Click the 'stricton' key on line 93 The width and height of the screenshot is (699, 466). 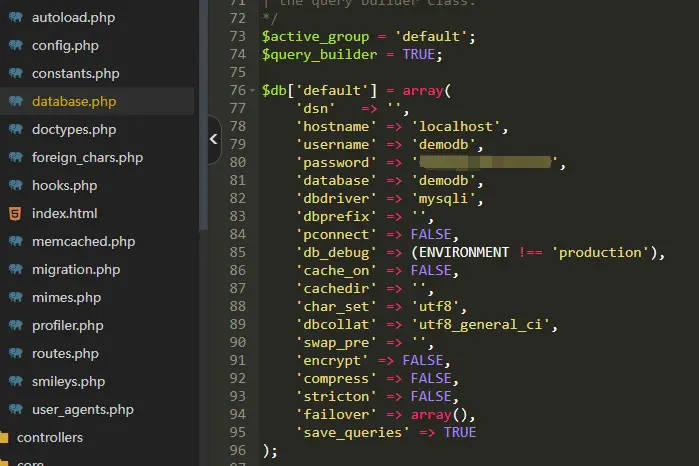point(336,396)
